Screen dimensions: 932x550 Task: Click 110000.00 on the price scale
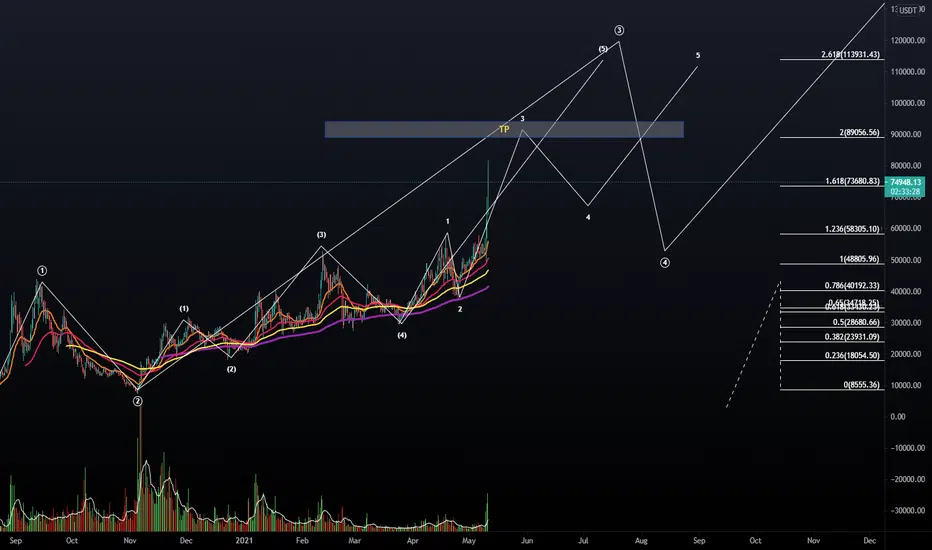click(x=908, y=72)
